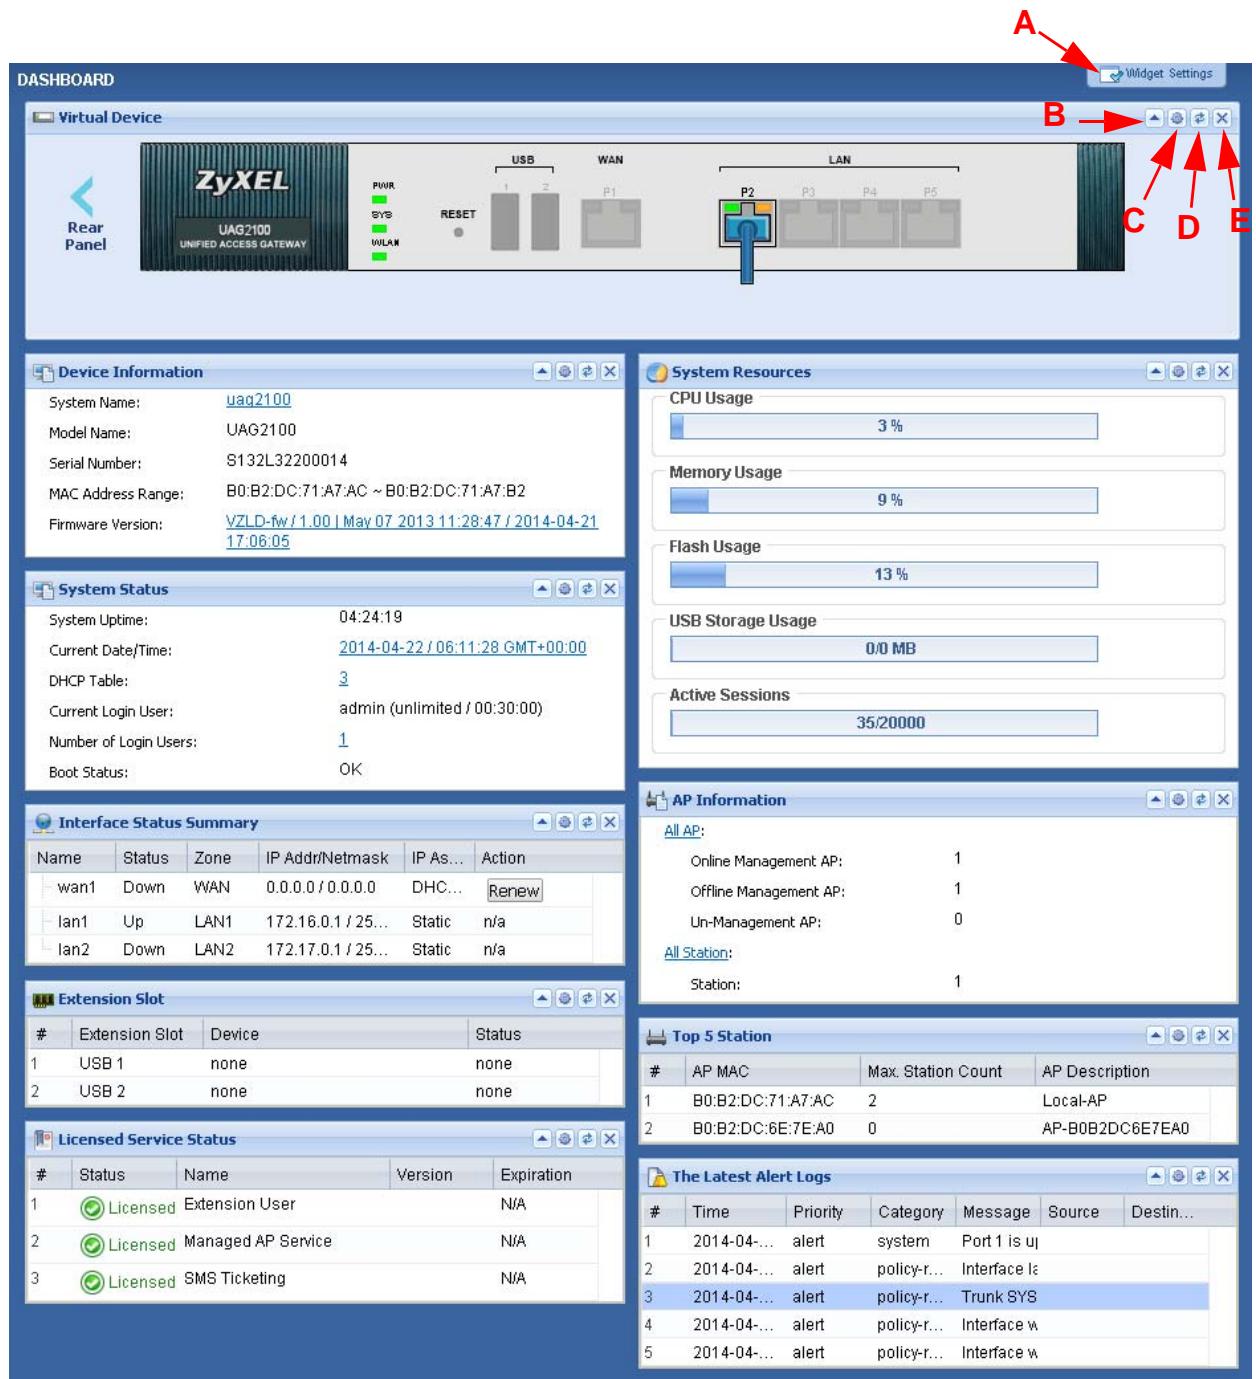The width and height of the screenshot is (1256, 1379).
Task: Collapse the System Resources widget
Action: pos(1155,372)
